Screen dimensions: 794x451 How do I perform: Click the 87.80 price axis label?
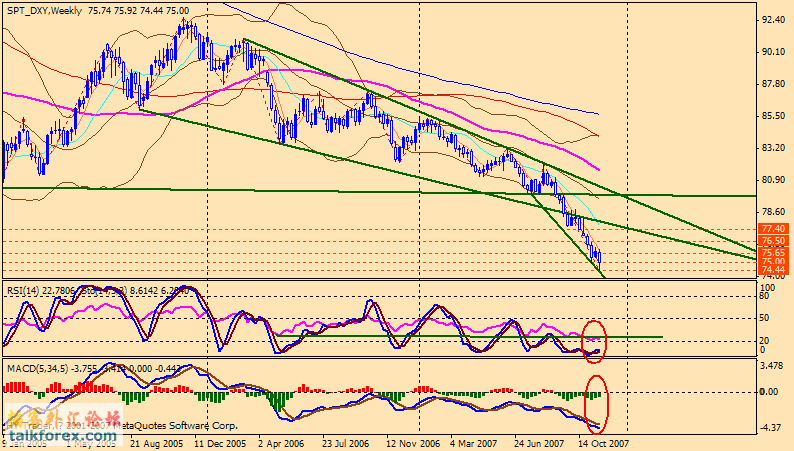pyautogui.click(x=773, y=84)
